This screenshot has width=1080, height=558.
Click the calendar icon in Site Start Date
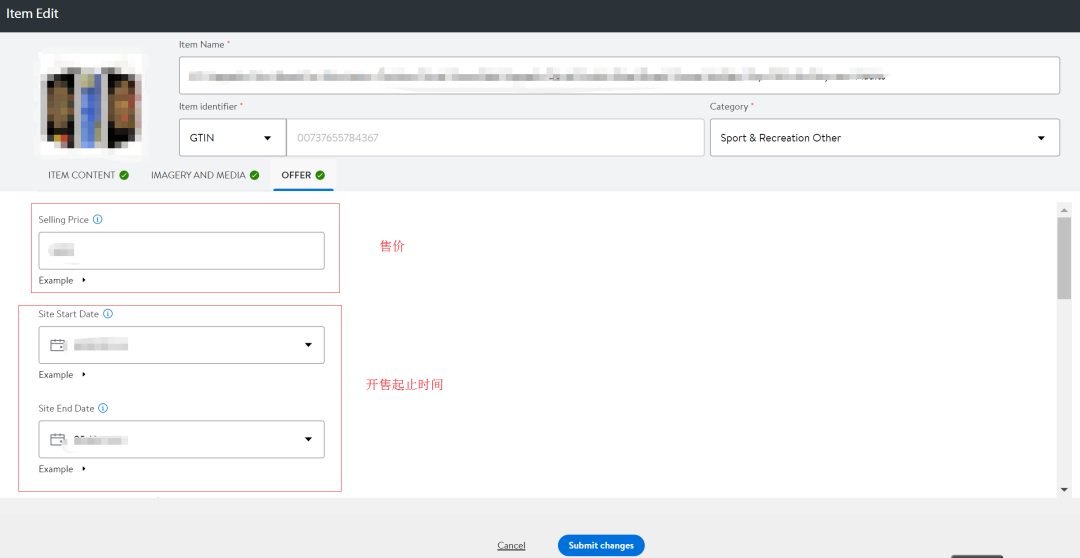[x=58, y=345]
